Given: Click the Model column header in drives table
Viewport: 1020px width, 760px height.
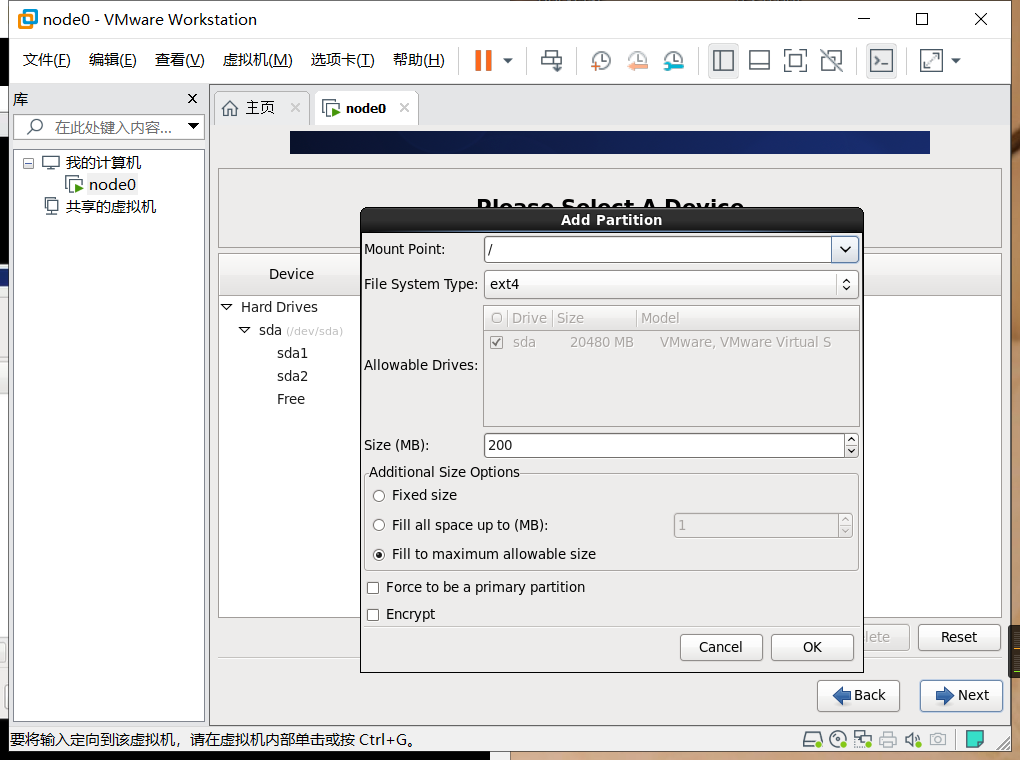Looking at the screenshot, I should pyautogui.click(x=747, y=318).
